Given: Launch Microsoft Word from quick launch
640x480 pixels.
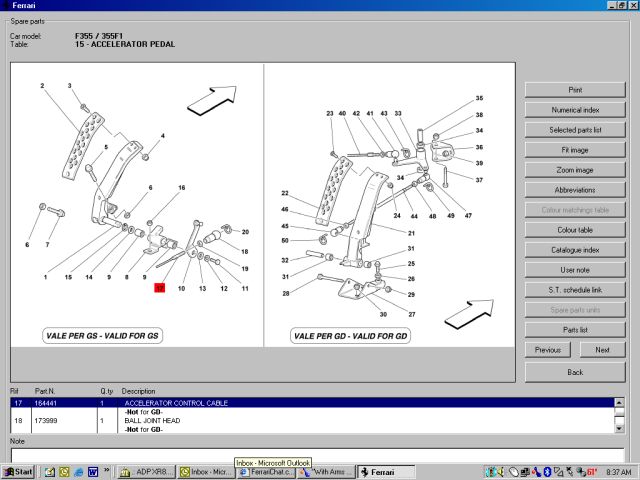Looking at the screenshot, I should pos(93,472).
